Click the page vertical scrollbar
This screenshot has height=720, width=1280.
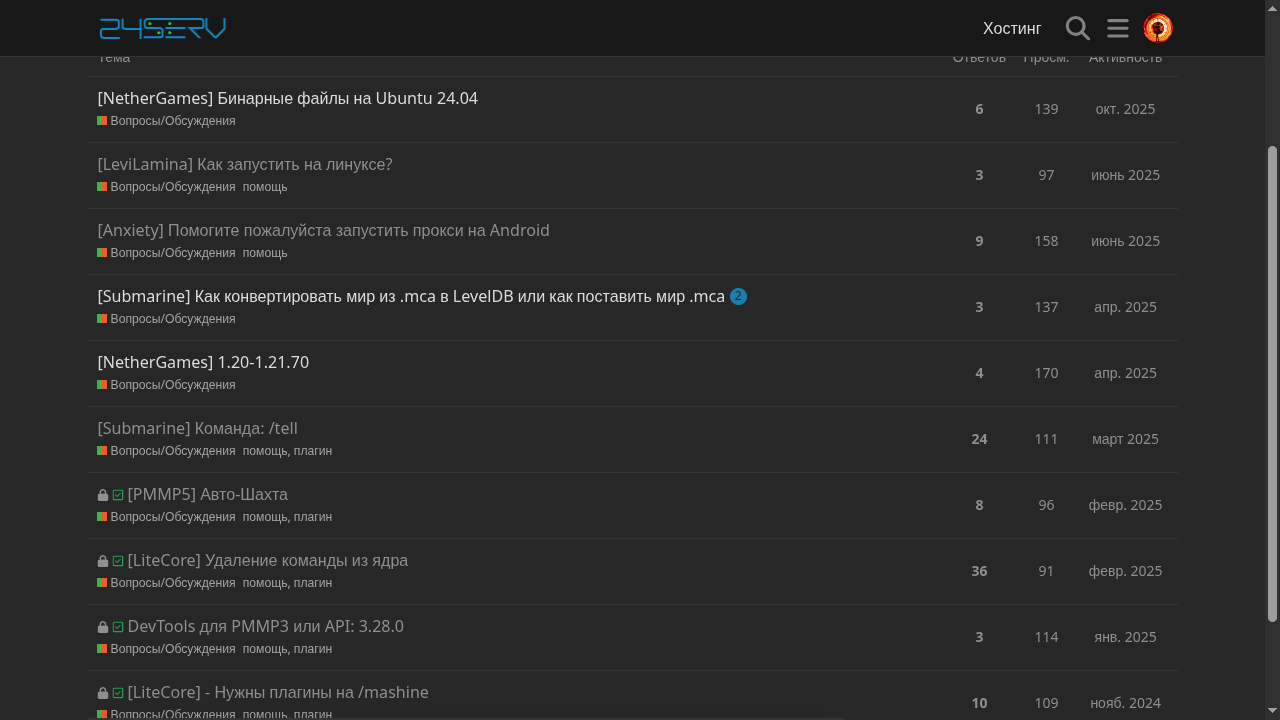(1272, 380)
